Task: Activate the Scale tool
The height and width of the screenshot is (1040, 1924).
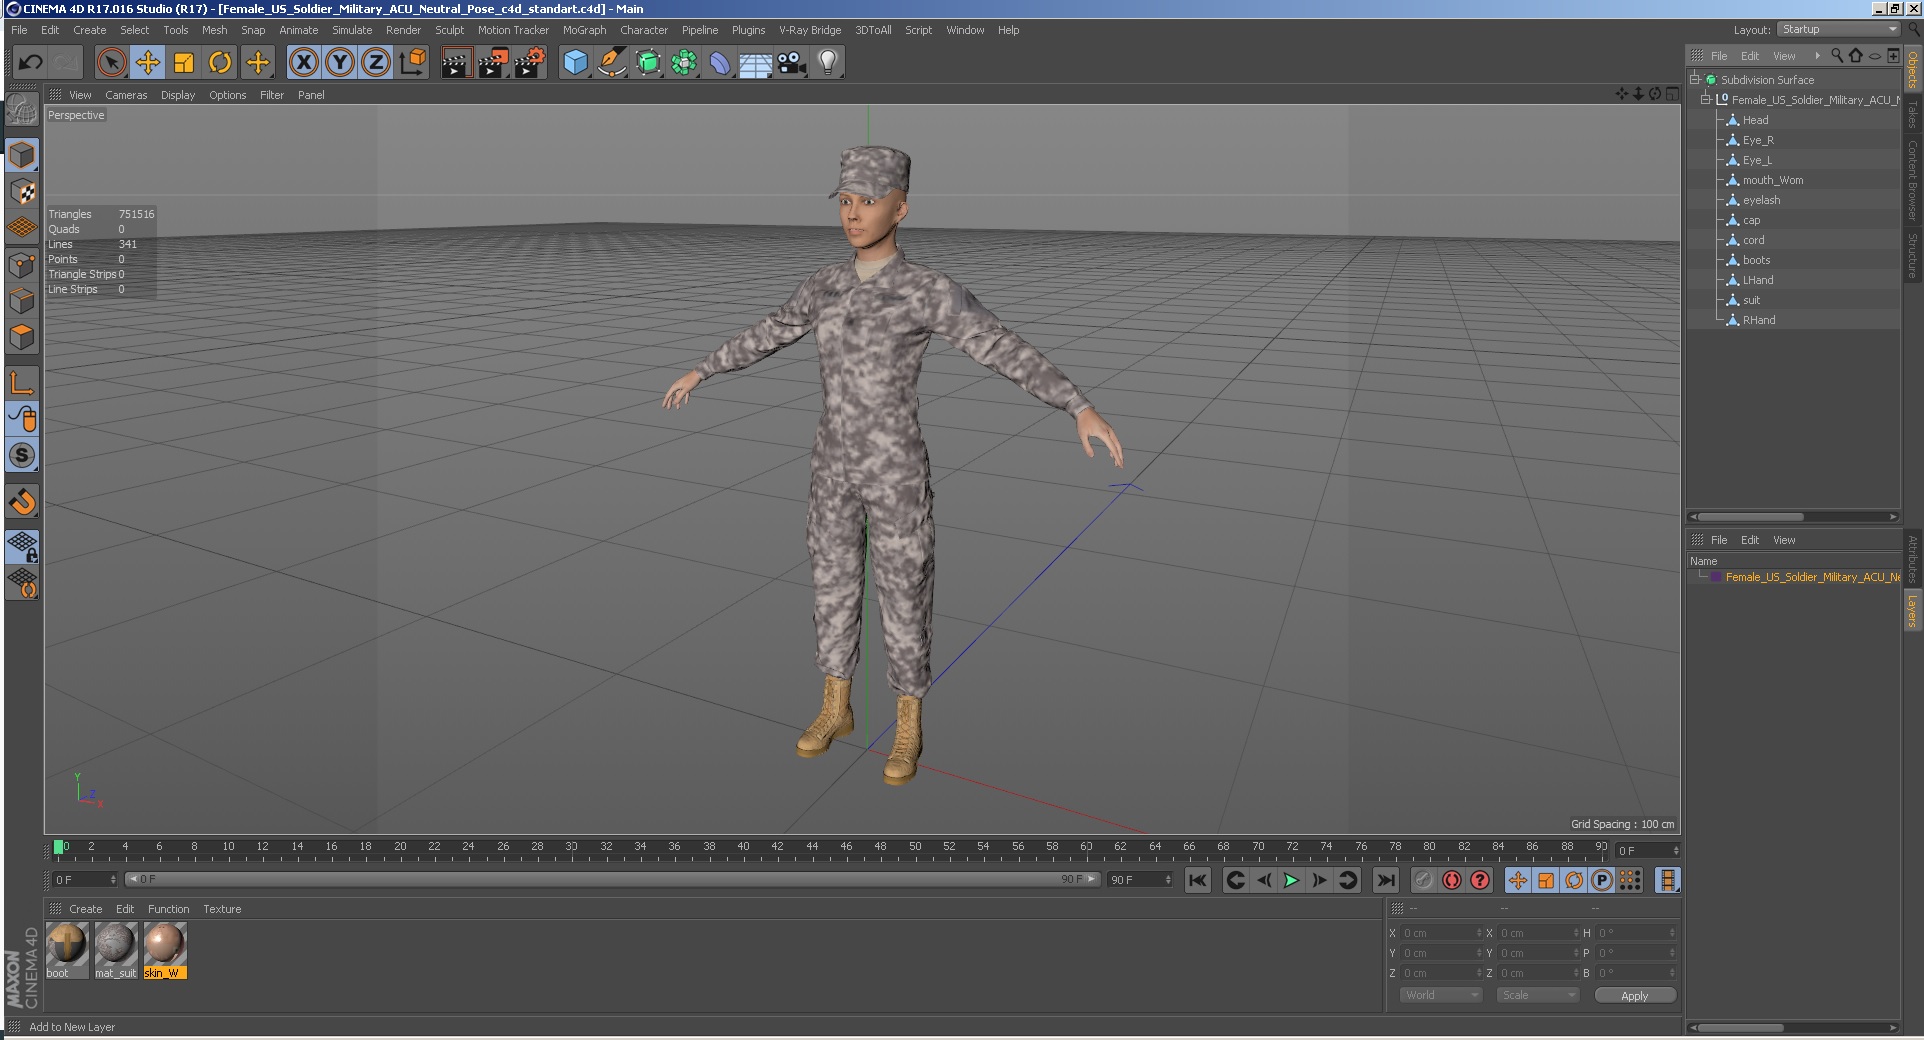Action: [184, 63]
